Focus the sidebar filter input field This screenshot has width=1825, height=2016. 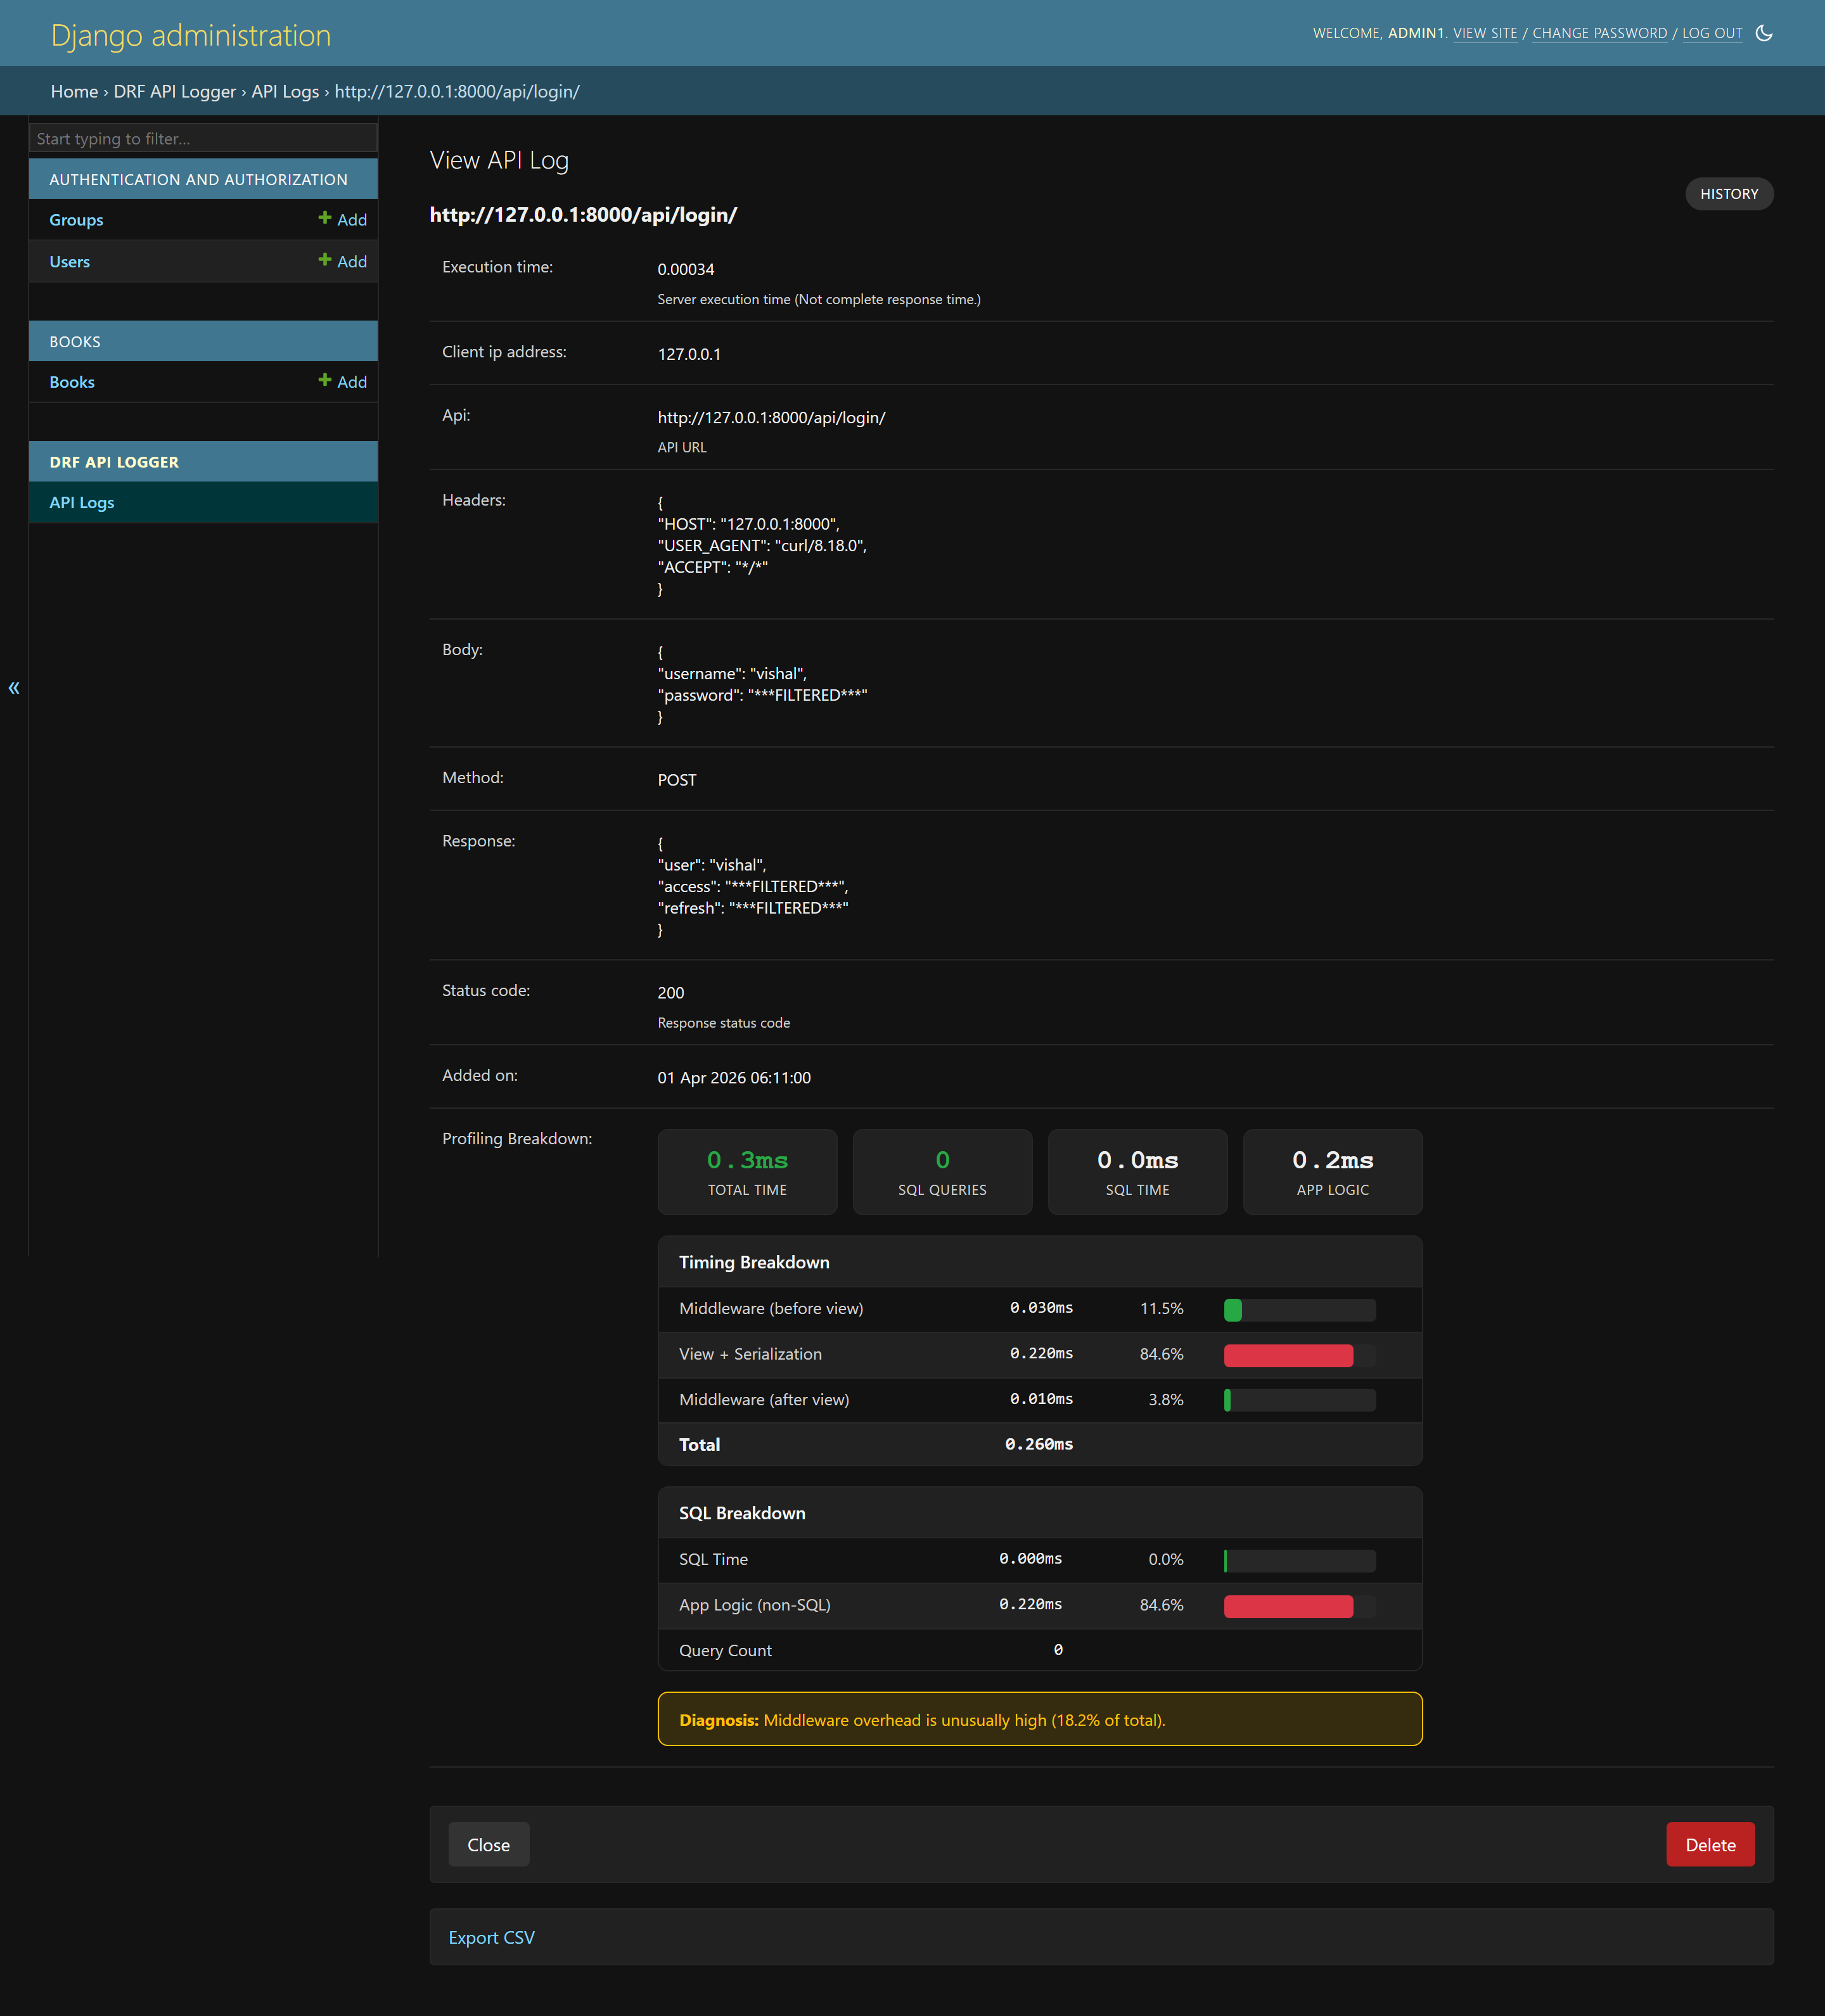click(203, 138)
